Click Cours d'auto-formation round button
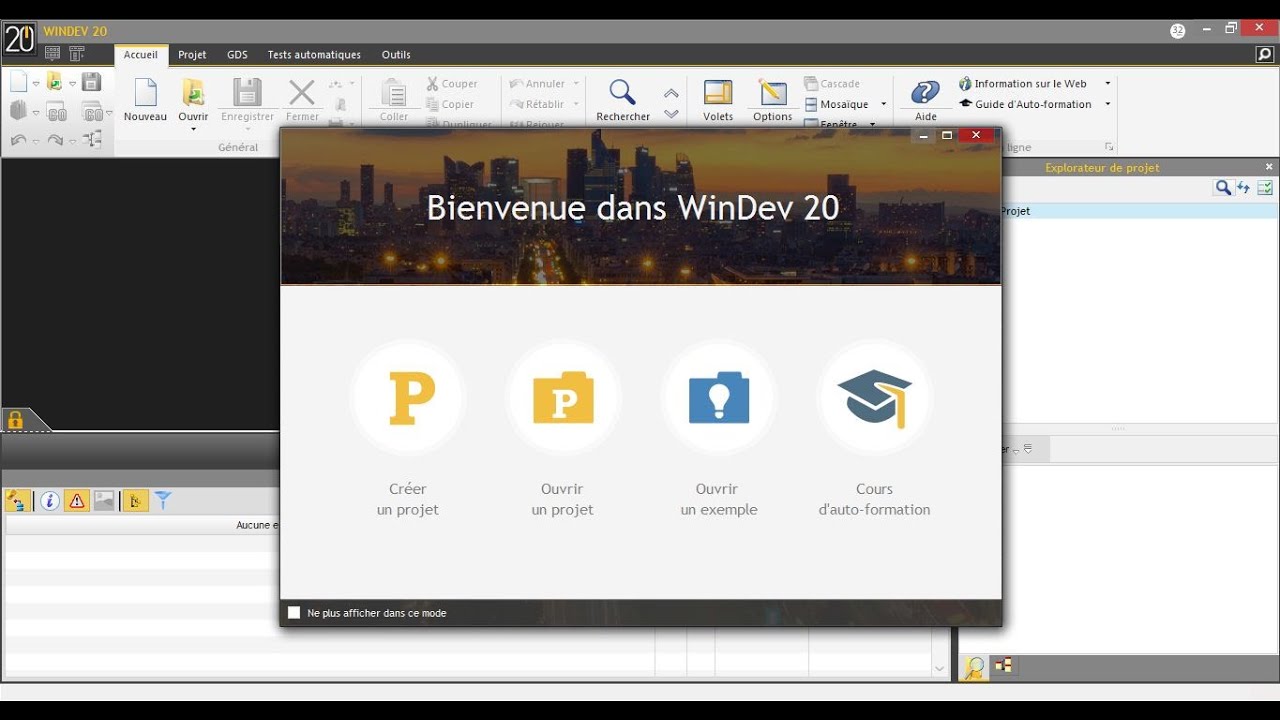The image size is (1280, 720). (874, 397)
